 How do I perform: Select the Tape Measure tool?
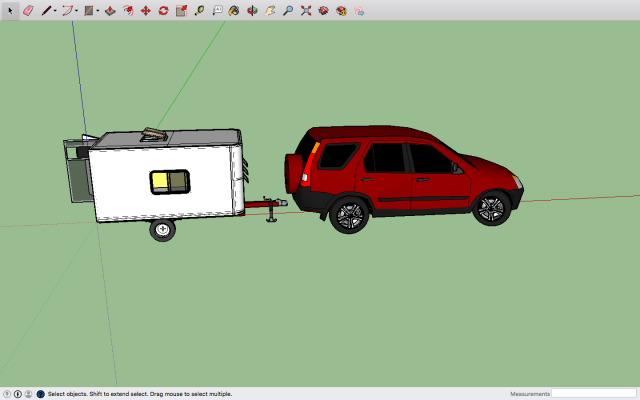click(199, 11)
